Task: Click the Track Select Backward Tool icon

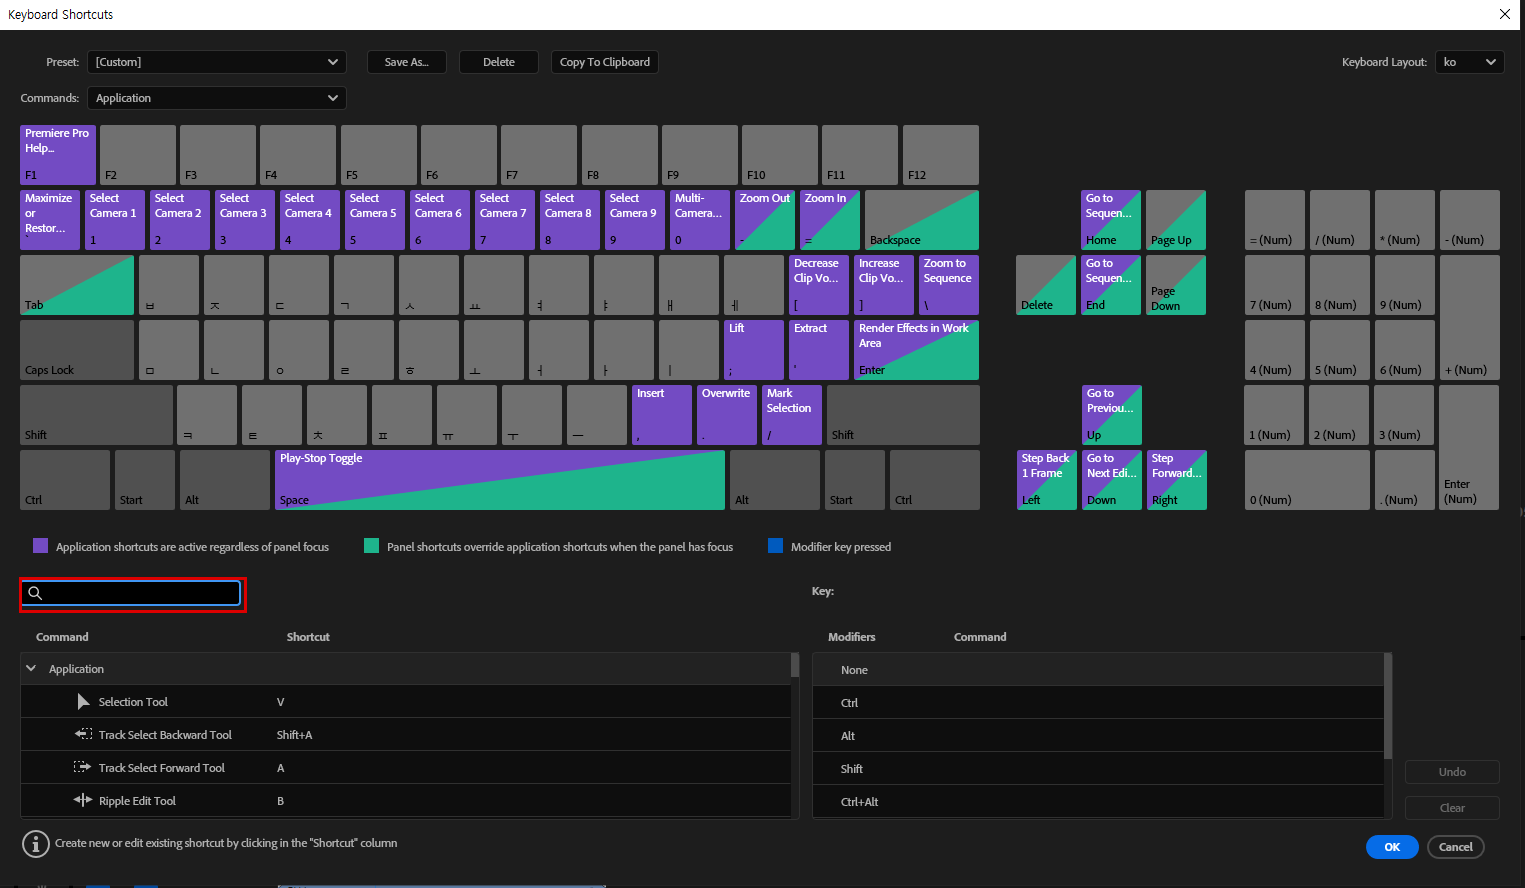Action: click(x=83, y=734)
